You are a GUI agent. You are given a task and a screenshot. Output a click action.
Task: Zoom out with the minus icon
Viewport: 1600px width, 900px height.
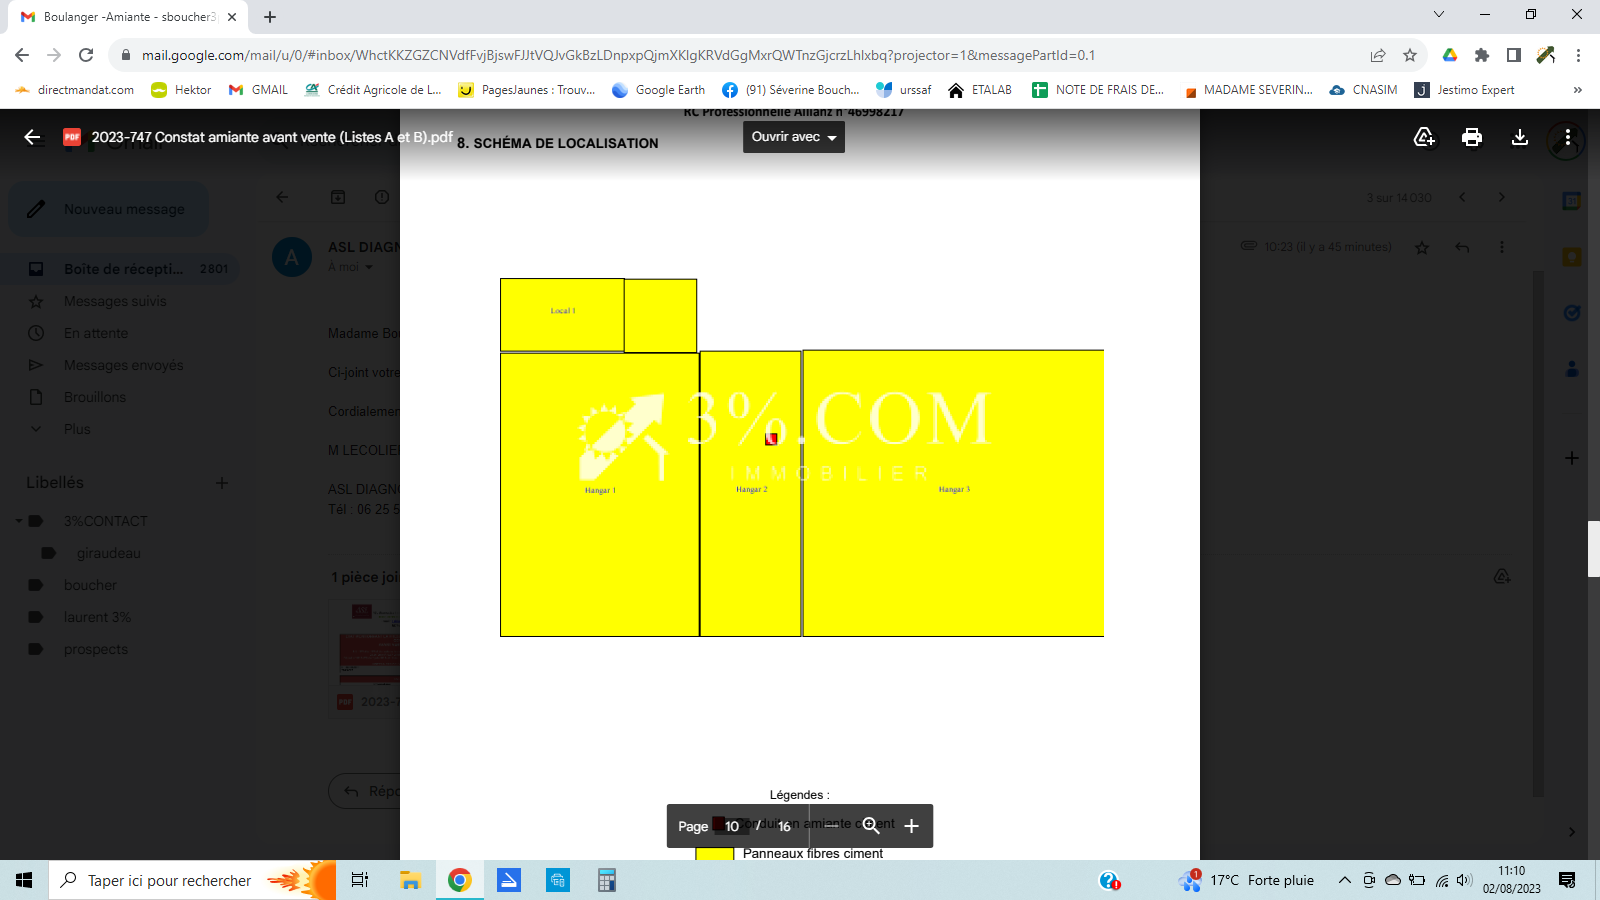coord(831,826)
